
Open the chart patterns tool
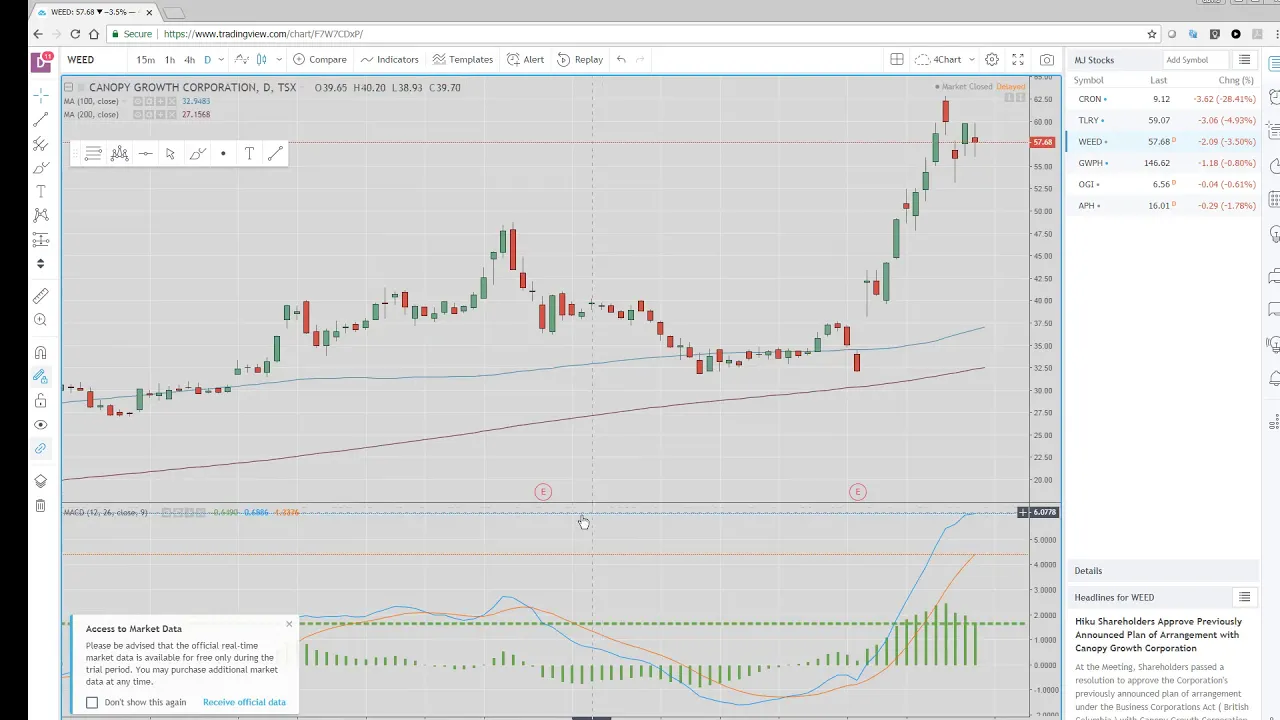coord(40,215)
